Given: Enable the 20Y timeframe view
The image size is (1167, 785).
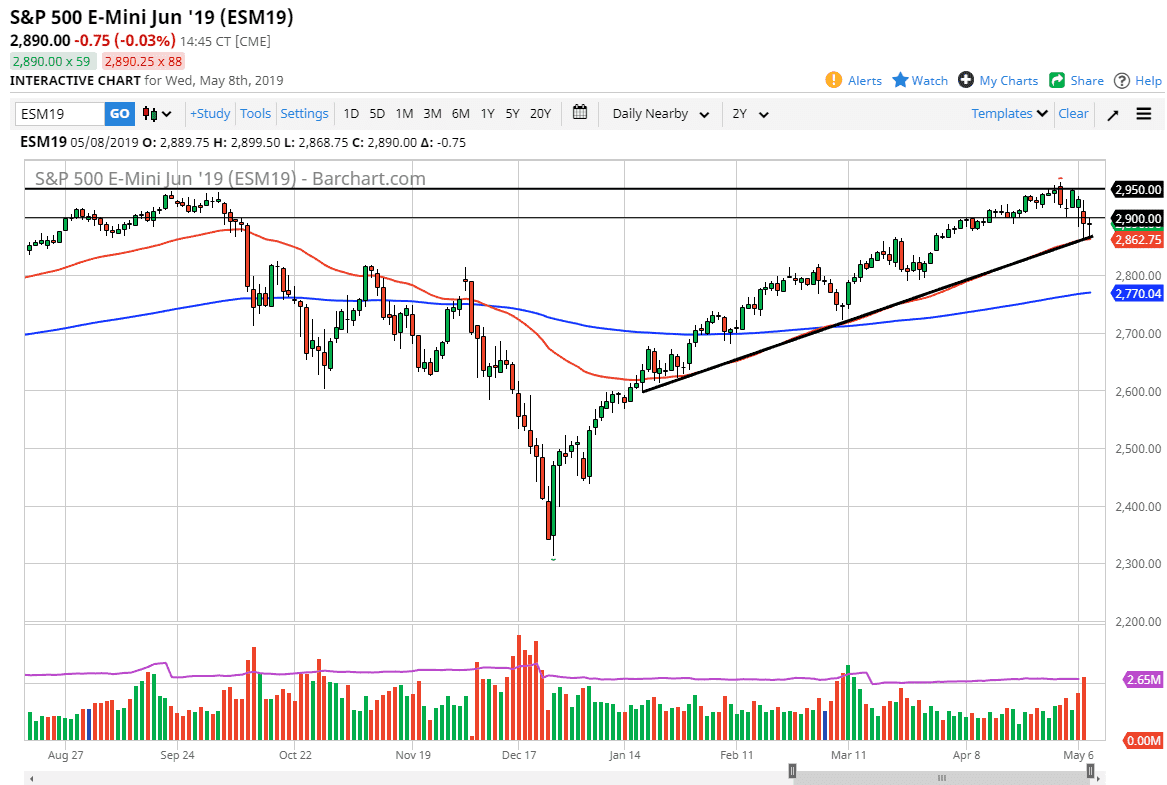Looking at the screenshot, I should point(540,114).
